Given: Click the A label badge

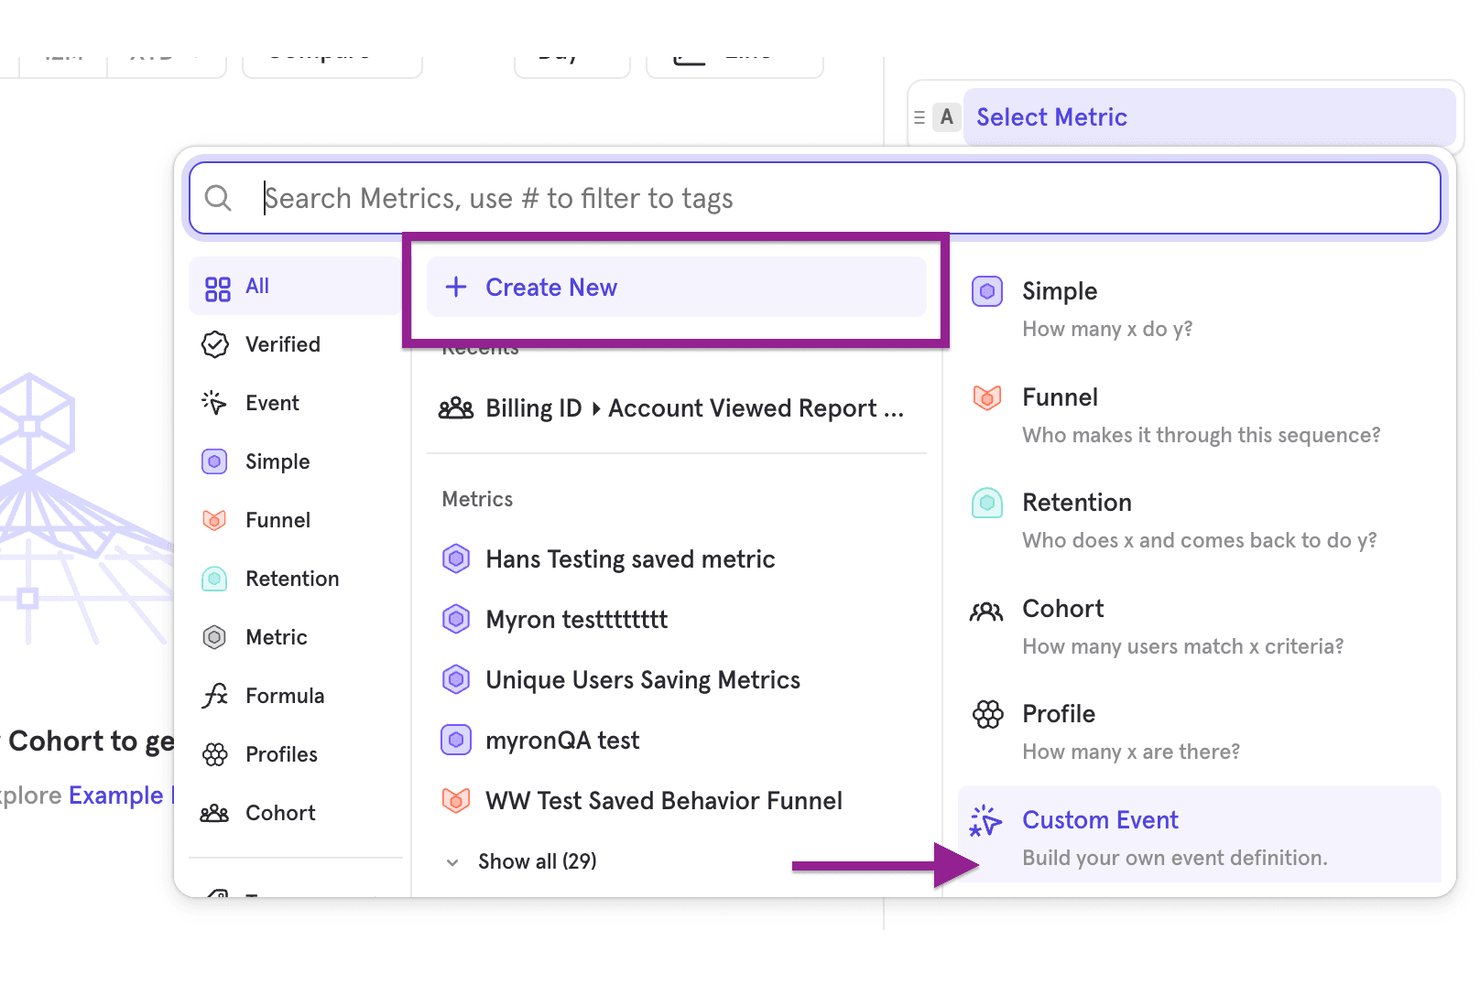Looking at the screenshot, I should [947, 117].
